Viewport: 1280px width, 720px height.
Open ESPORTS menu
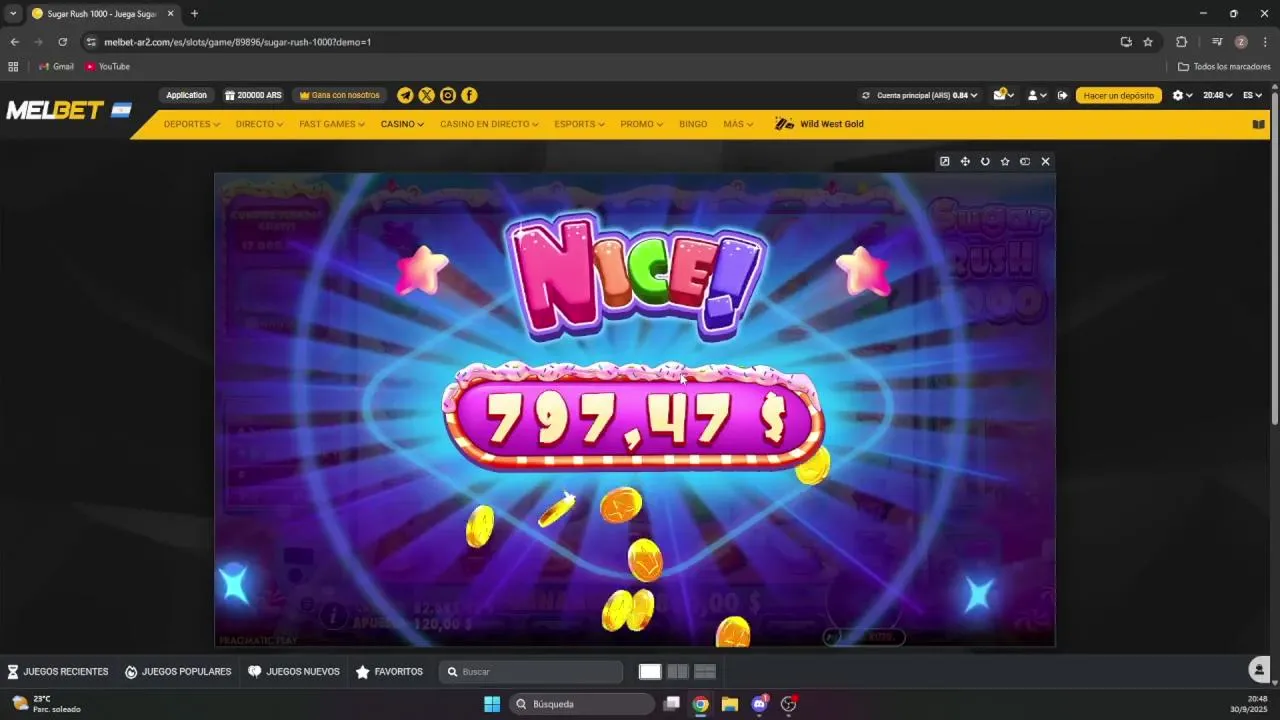point(579,124)
